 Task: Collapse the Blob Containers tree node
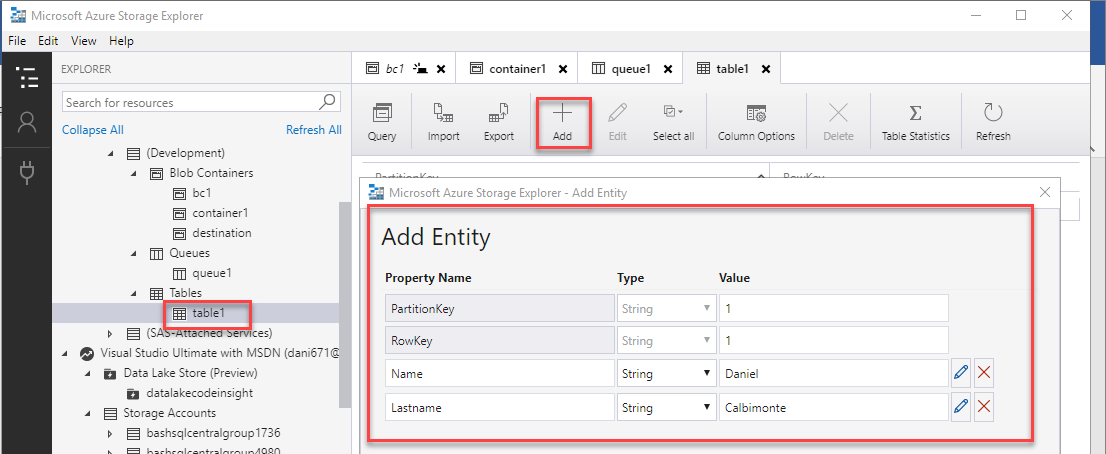tap(135, 173)
